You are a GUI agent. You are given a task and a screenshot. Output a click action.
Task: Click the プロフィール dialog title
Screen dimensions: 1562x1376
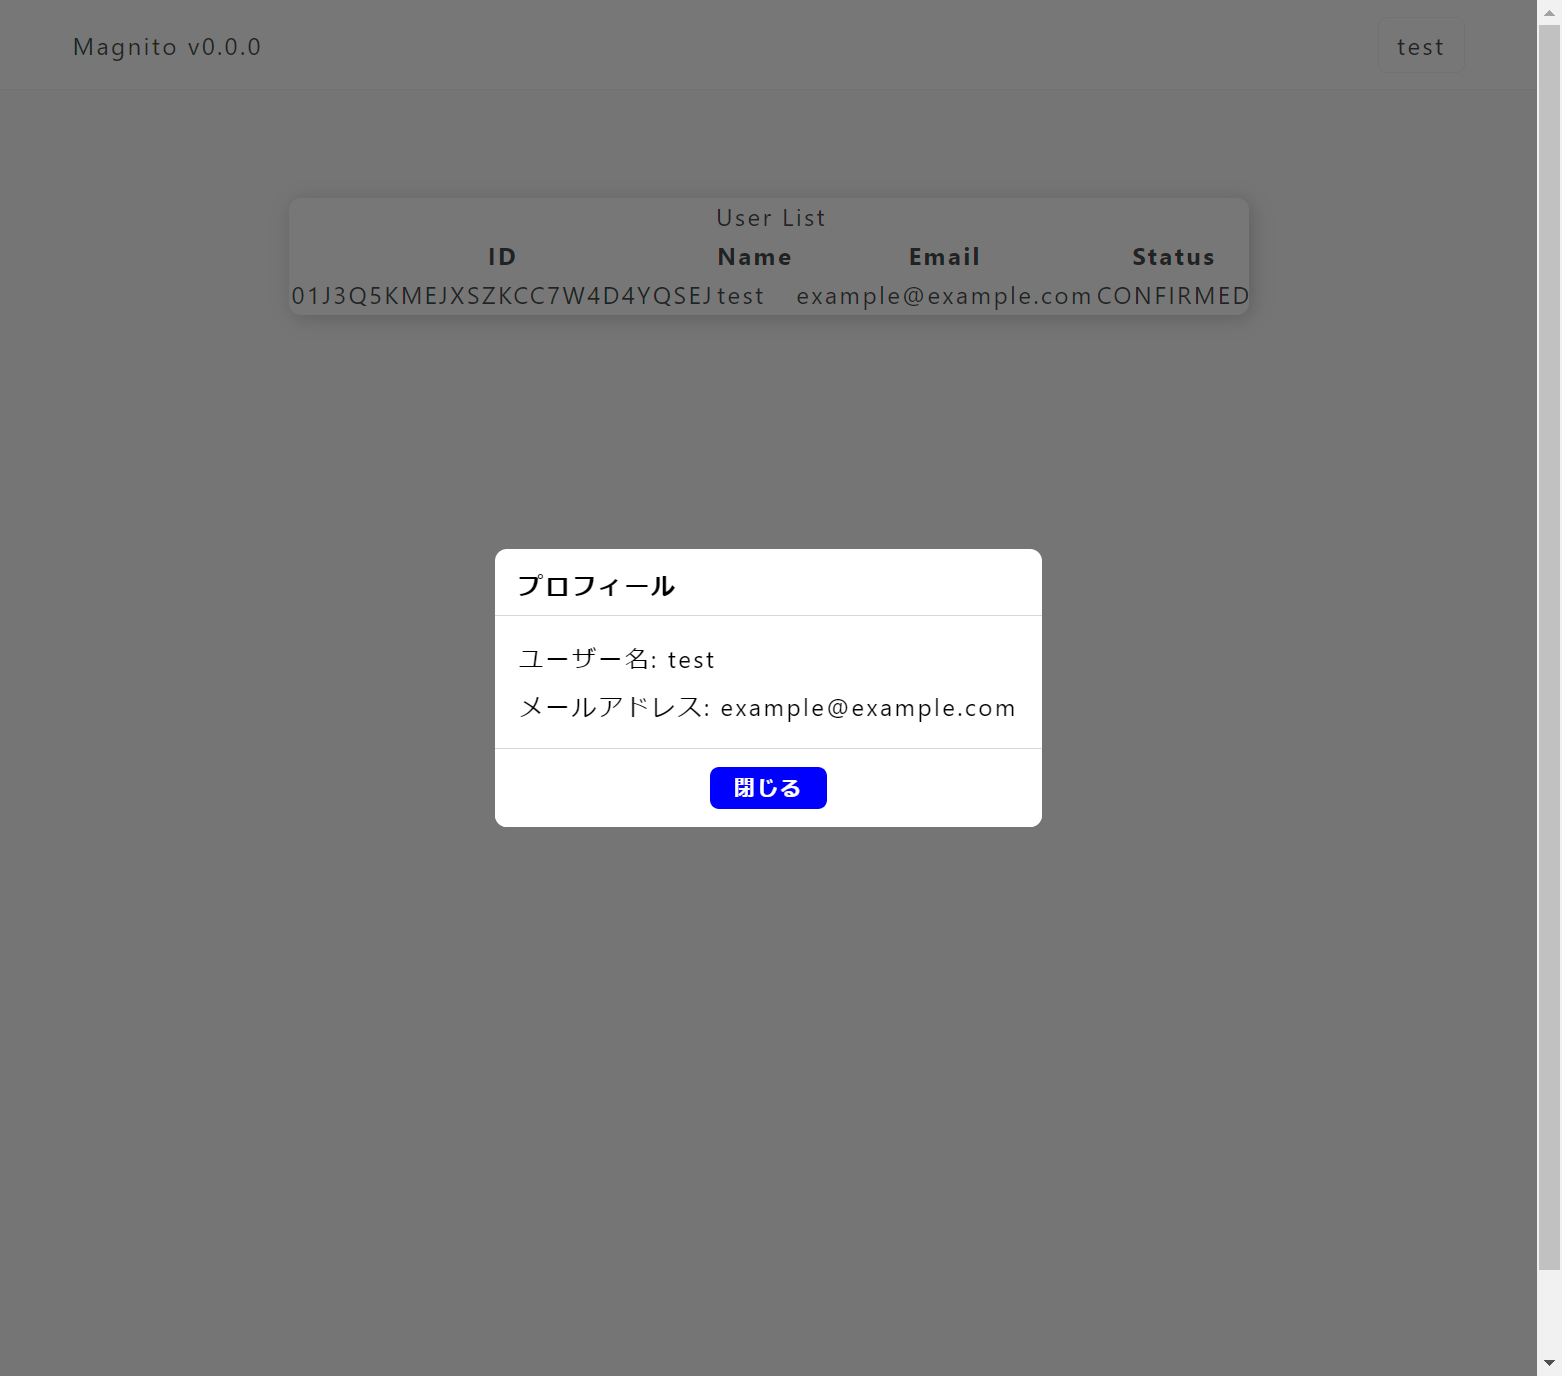(x=596, y=586)
